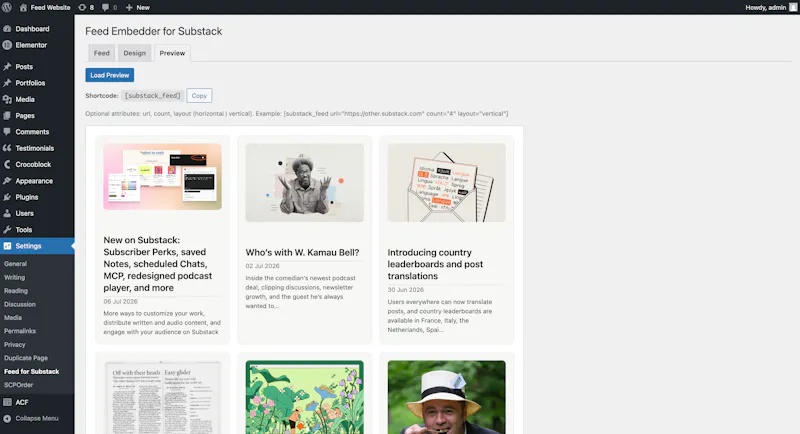Click the Tools wrench icon
The image size is (800, 434).
point(7,229)
